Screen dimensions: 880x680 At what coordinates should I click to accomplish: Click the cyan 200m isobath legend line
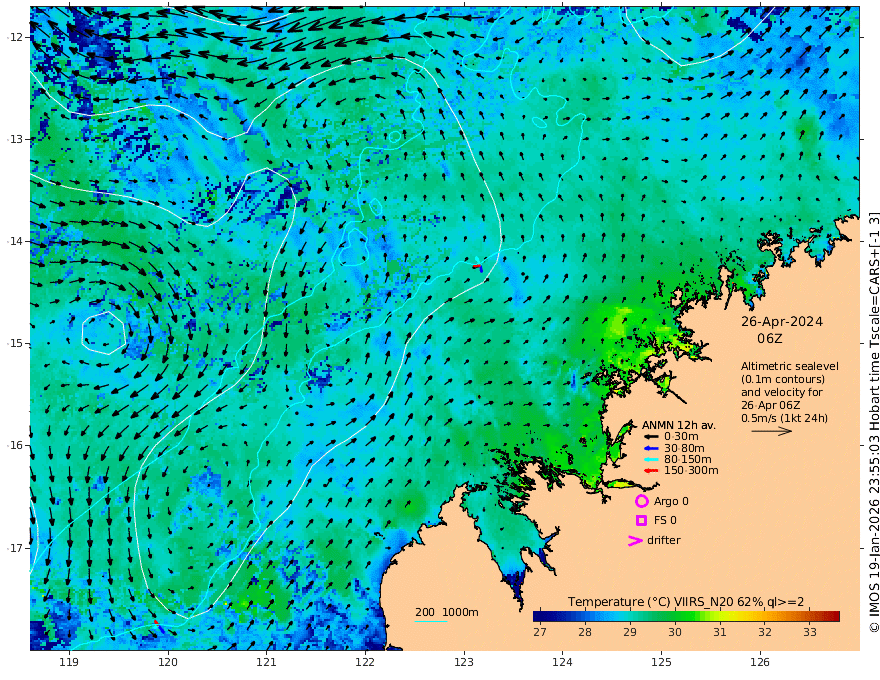click(x=430, y=621)
